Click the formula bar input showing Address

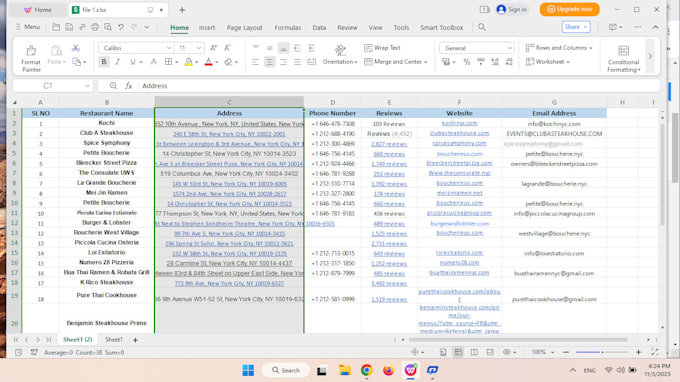coord(399,86)
